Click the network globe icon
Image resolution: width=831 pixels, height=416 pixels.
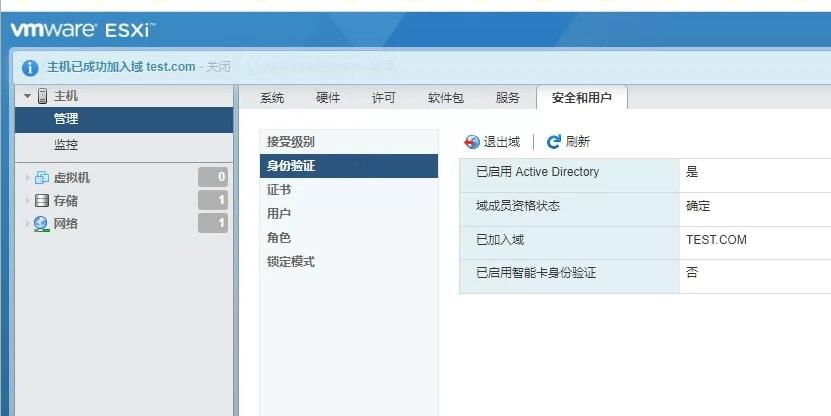tap(41, 224)
